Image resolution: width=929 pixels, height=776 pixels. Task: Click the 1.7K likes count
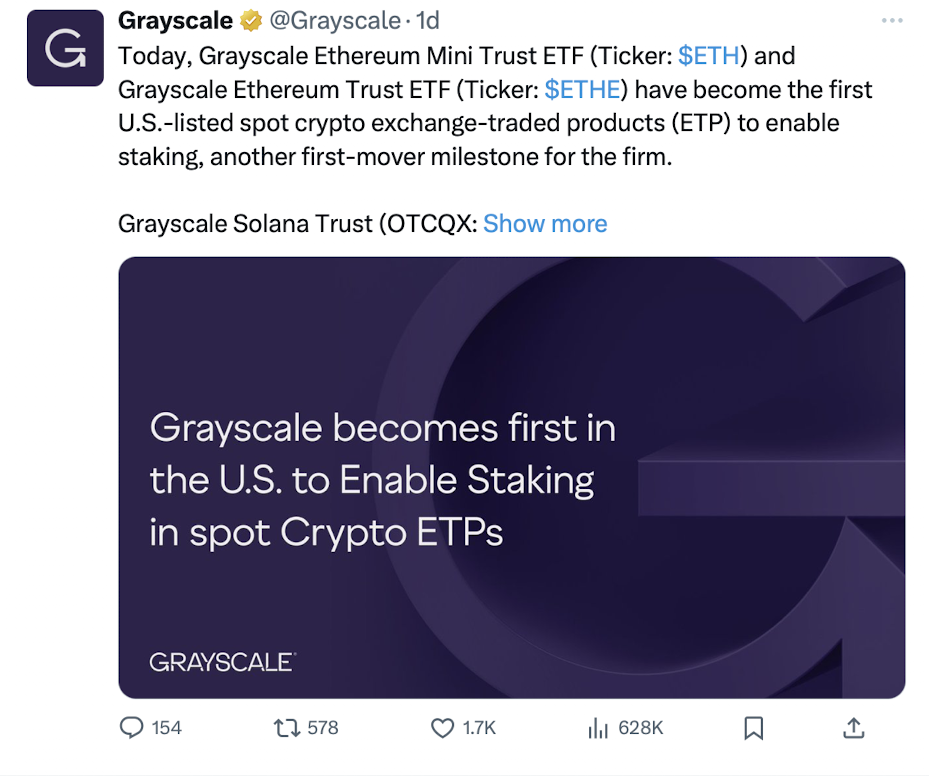(x=479, y=728)
